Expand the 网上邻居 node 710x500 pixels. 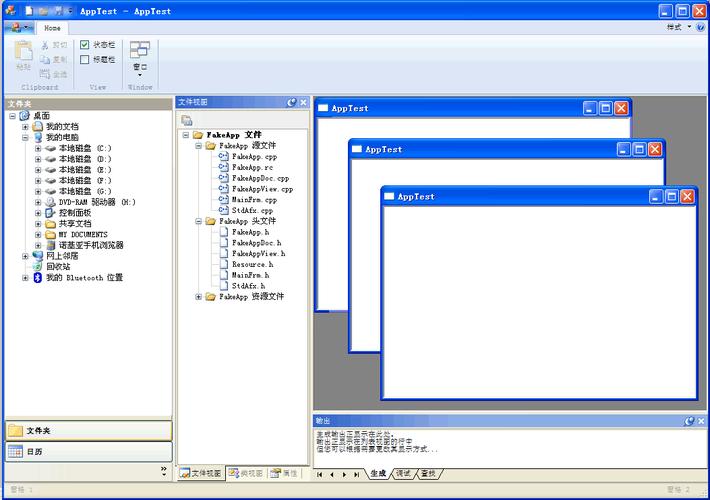click(25, 256)
